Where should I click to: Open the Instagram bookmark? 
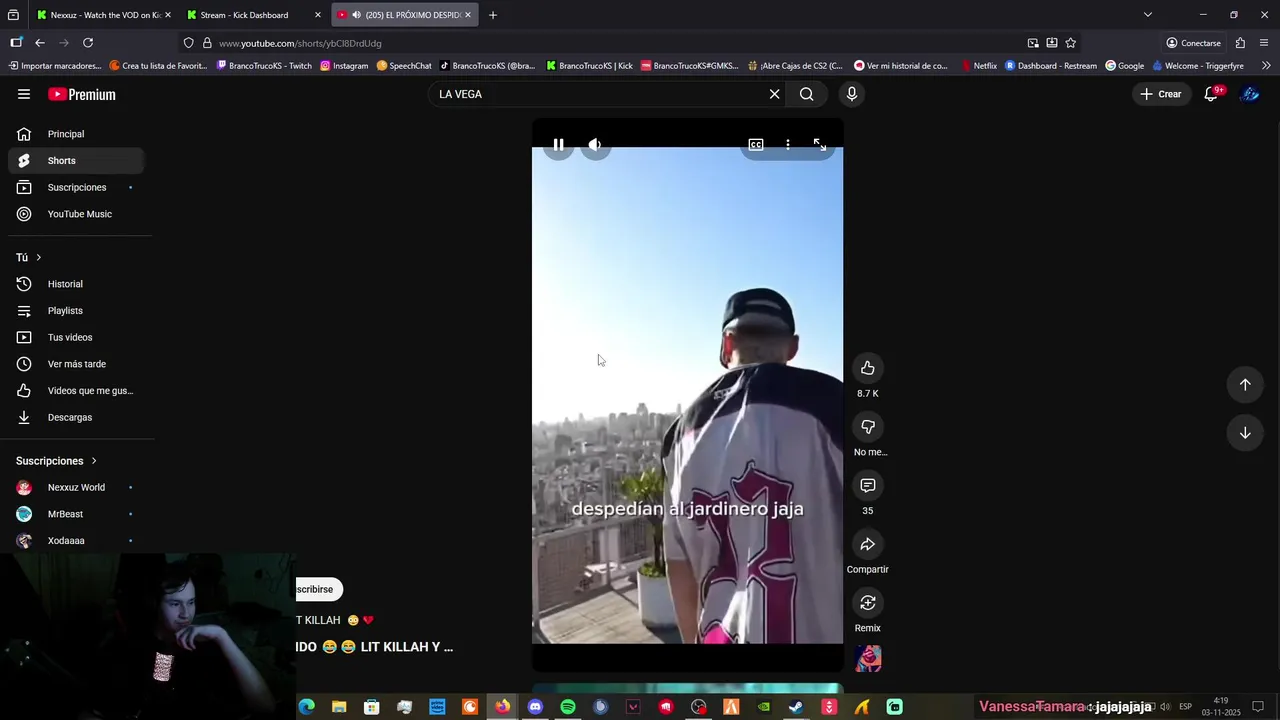click(344, 66)
